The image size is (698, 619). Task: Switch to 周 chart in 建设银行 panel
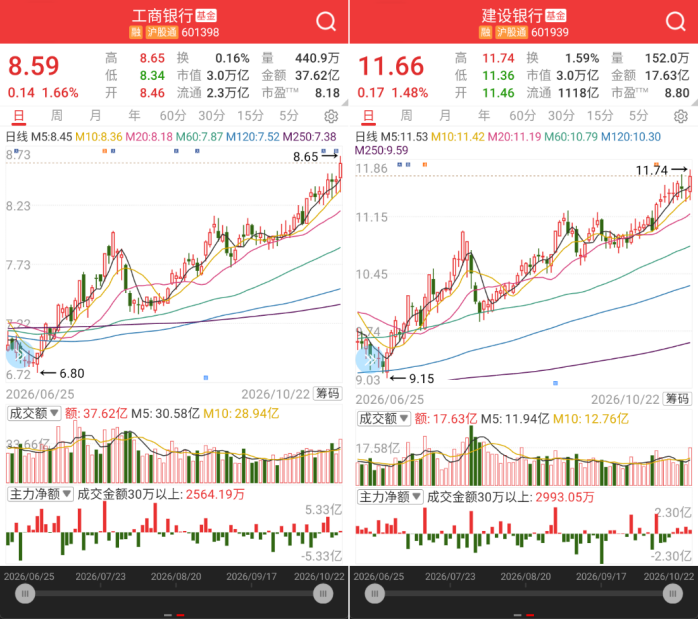[x=406, y=116]
